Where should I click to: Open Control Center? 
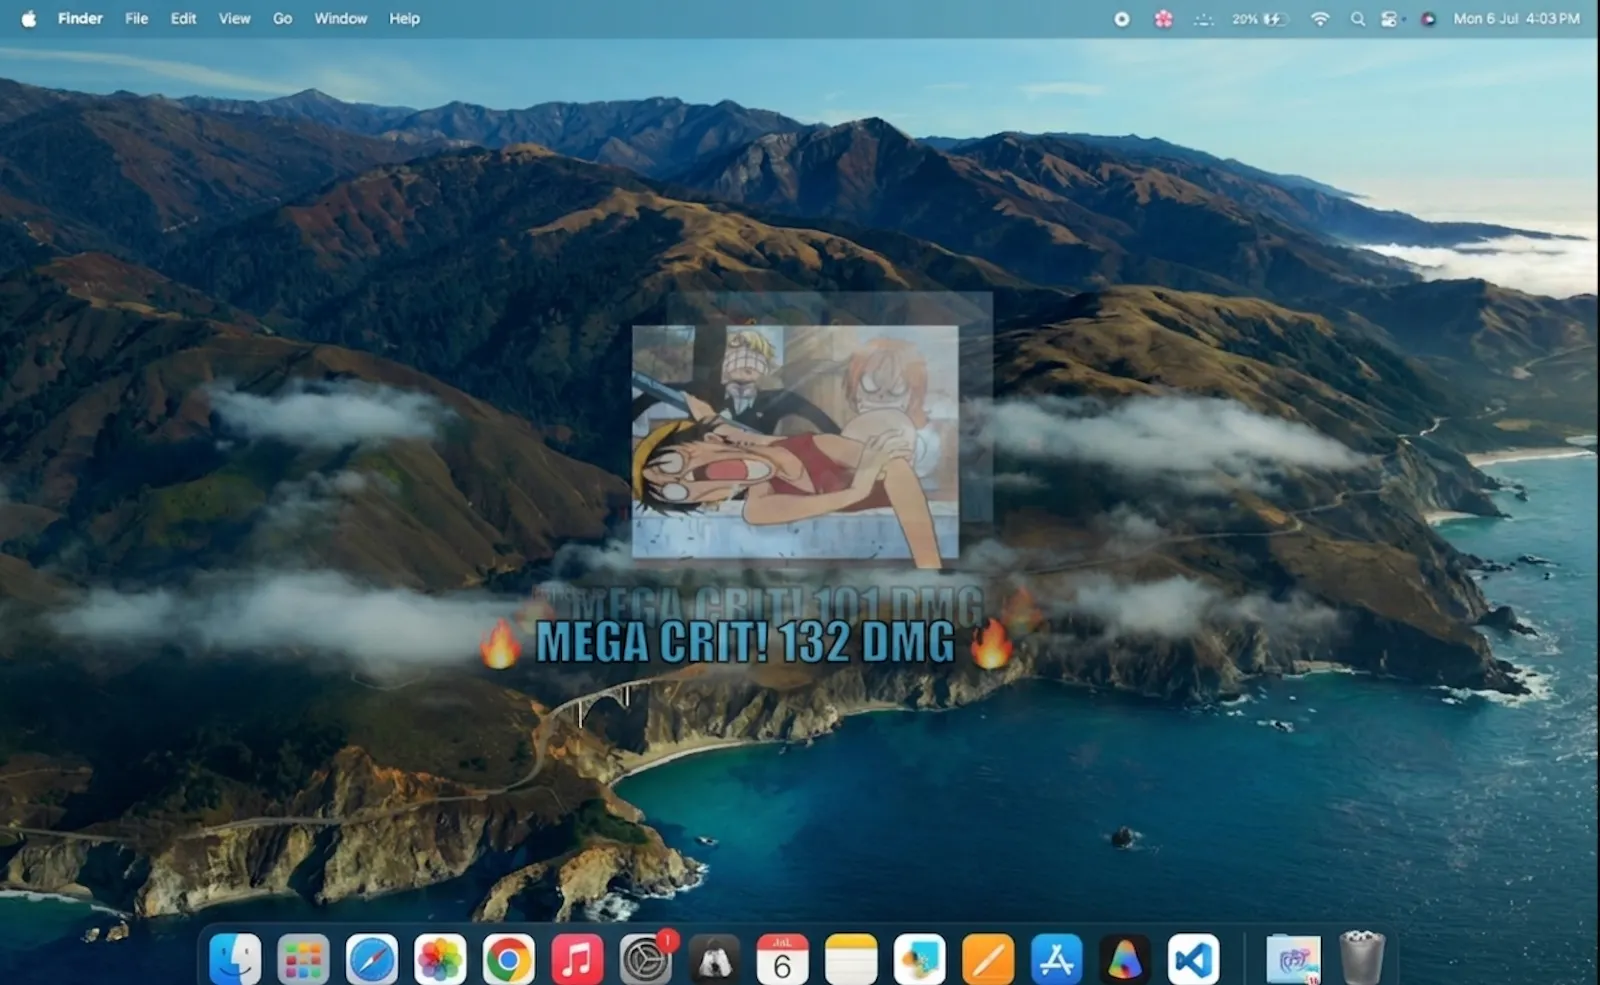pyautogui.click(x=1389, y=19)
